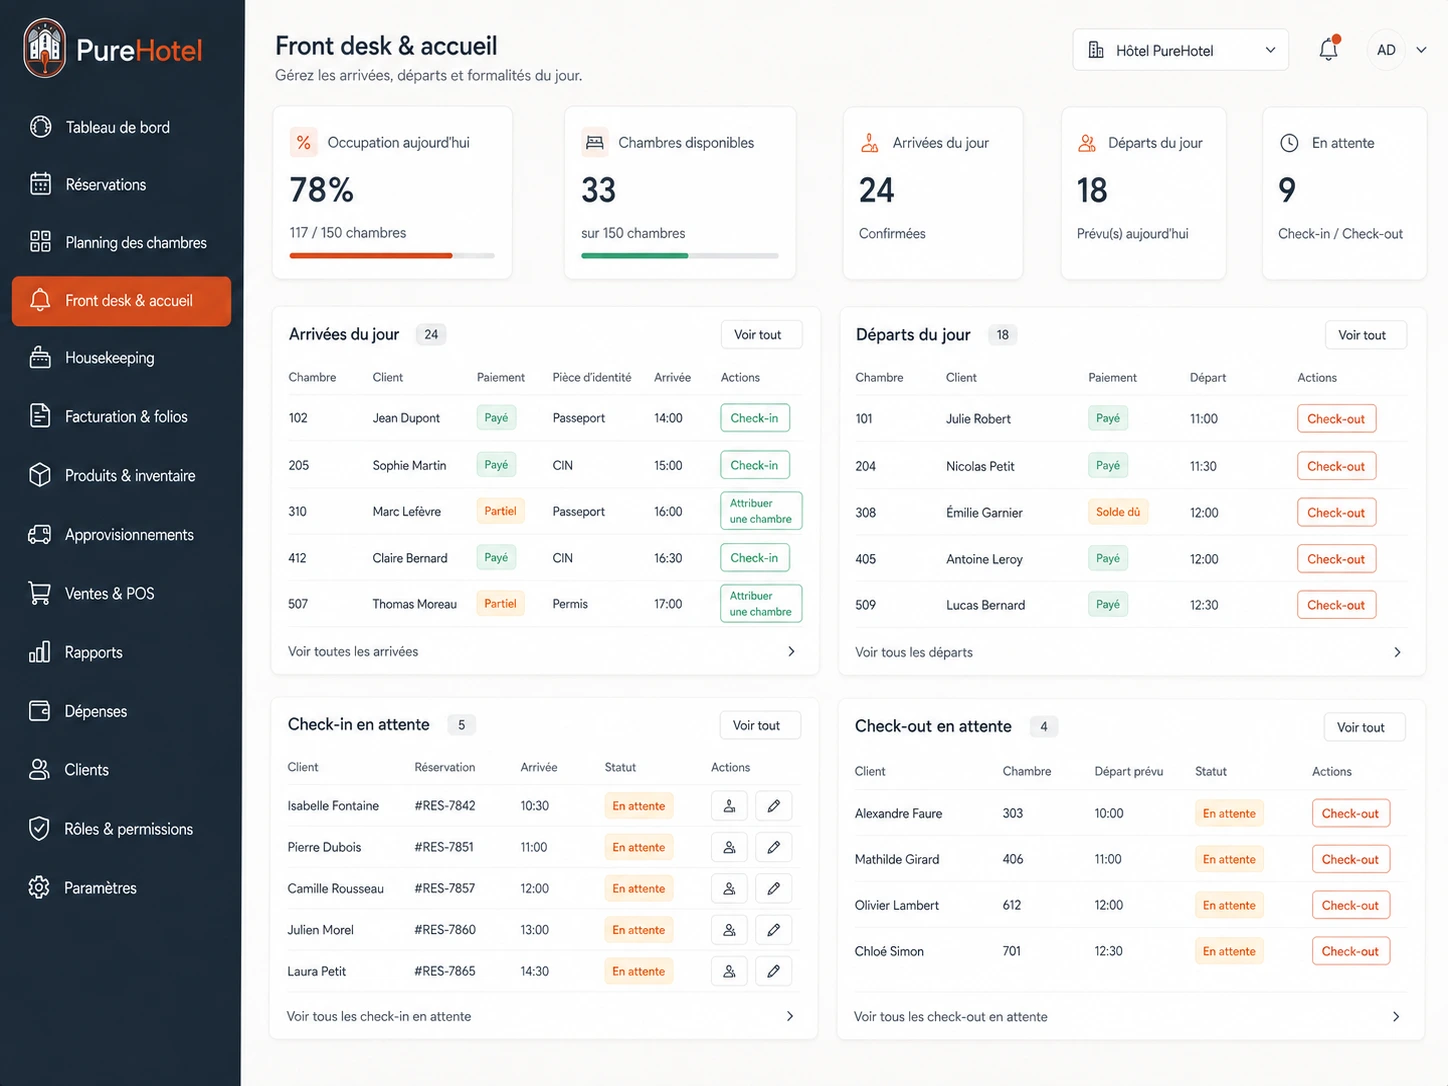Image resolution: width=1448 pixels, height=1086 pixels.
Task: Click edit pencil icon for Laura Petit
Action: point(773,971)
